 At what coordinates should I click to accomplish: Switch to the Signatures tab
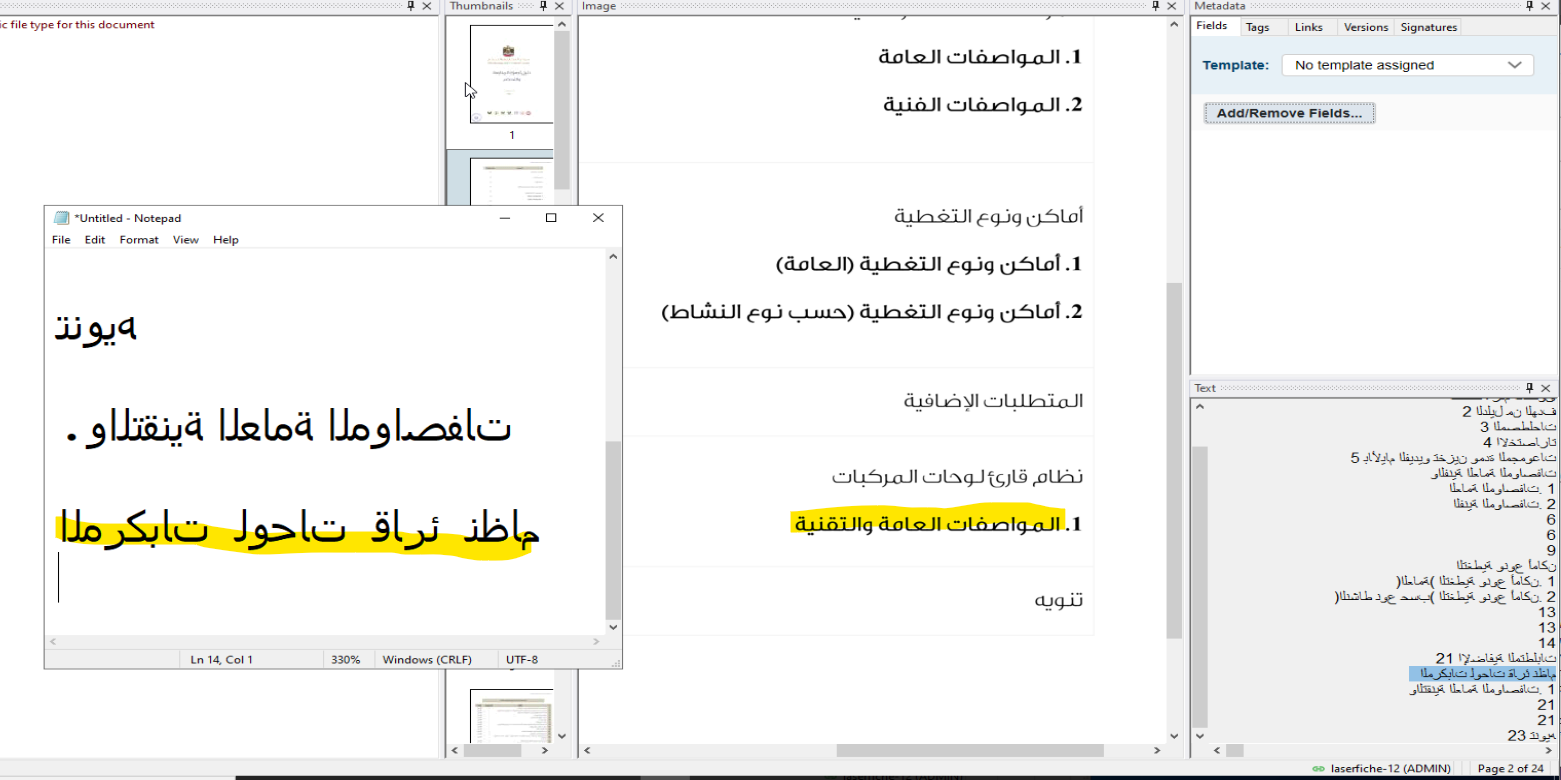(1428, 27)
